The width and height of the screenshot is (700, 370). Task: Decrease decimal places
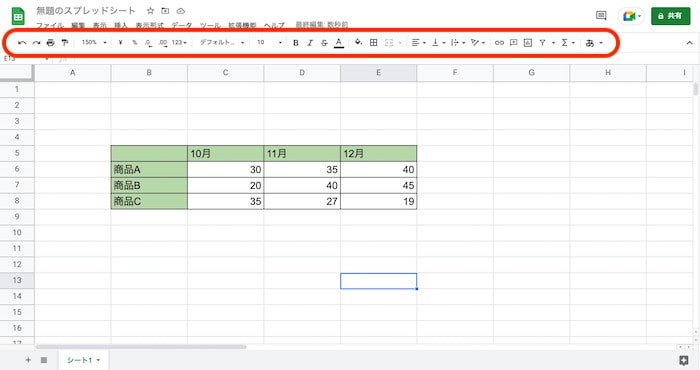[148, 43]
